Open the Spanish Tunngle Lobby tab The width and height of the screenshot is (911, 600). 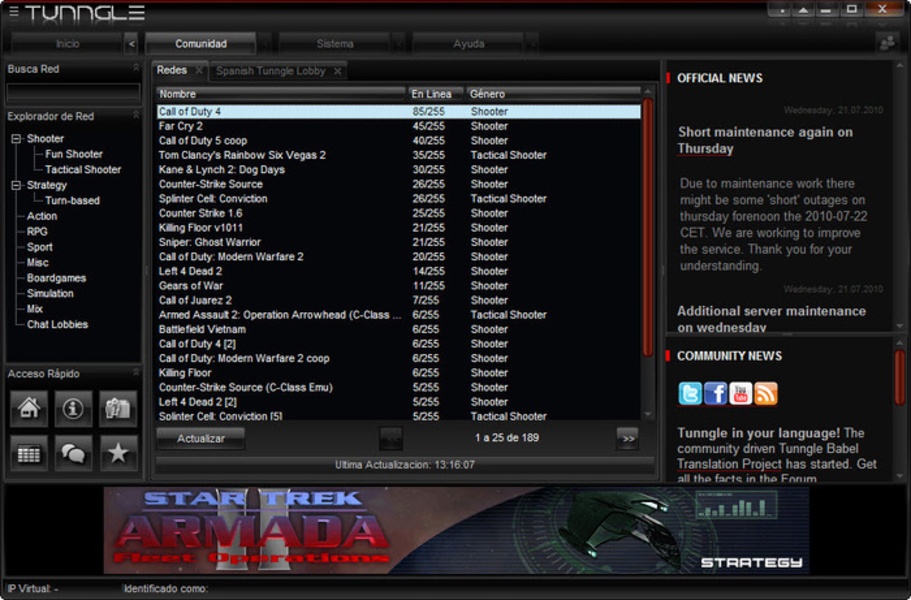pyautogui.click(x=271, y=71)
